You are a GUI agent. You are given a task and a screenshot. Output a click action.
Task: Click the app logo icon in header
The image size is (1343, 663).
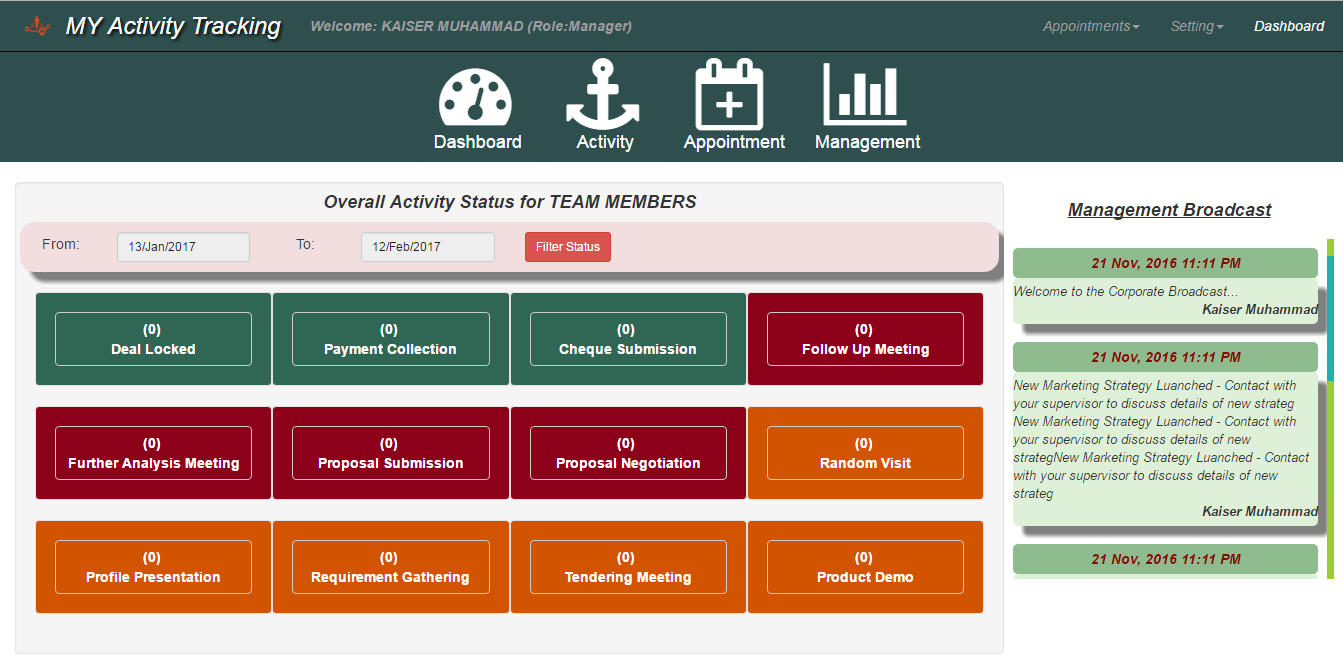tap(37, 26)
